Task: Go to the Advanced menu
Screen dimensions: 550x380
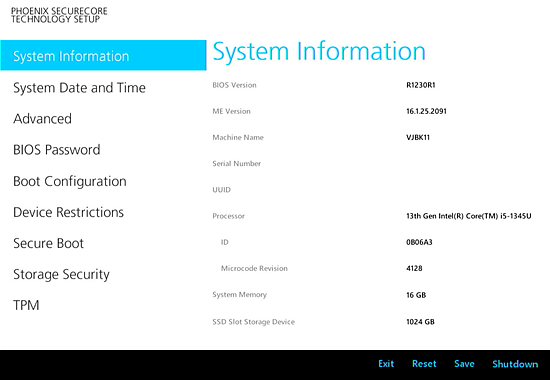Action: click(42, 119)
